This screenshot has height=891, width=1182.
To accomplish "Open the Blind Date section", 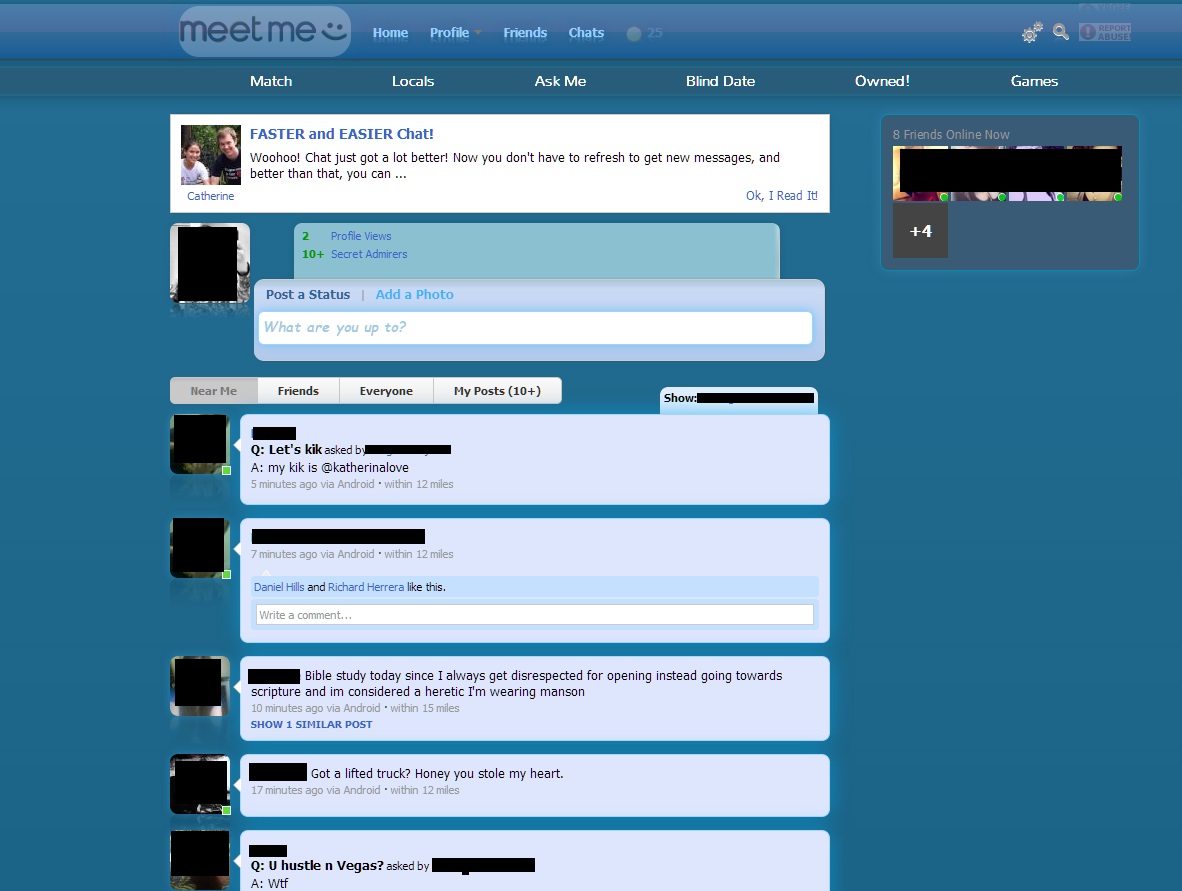I will coord(720,81).
